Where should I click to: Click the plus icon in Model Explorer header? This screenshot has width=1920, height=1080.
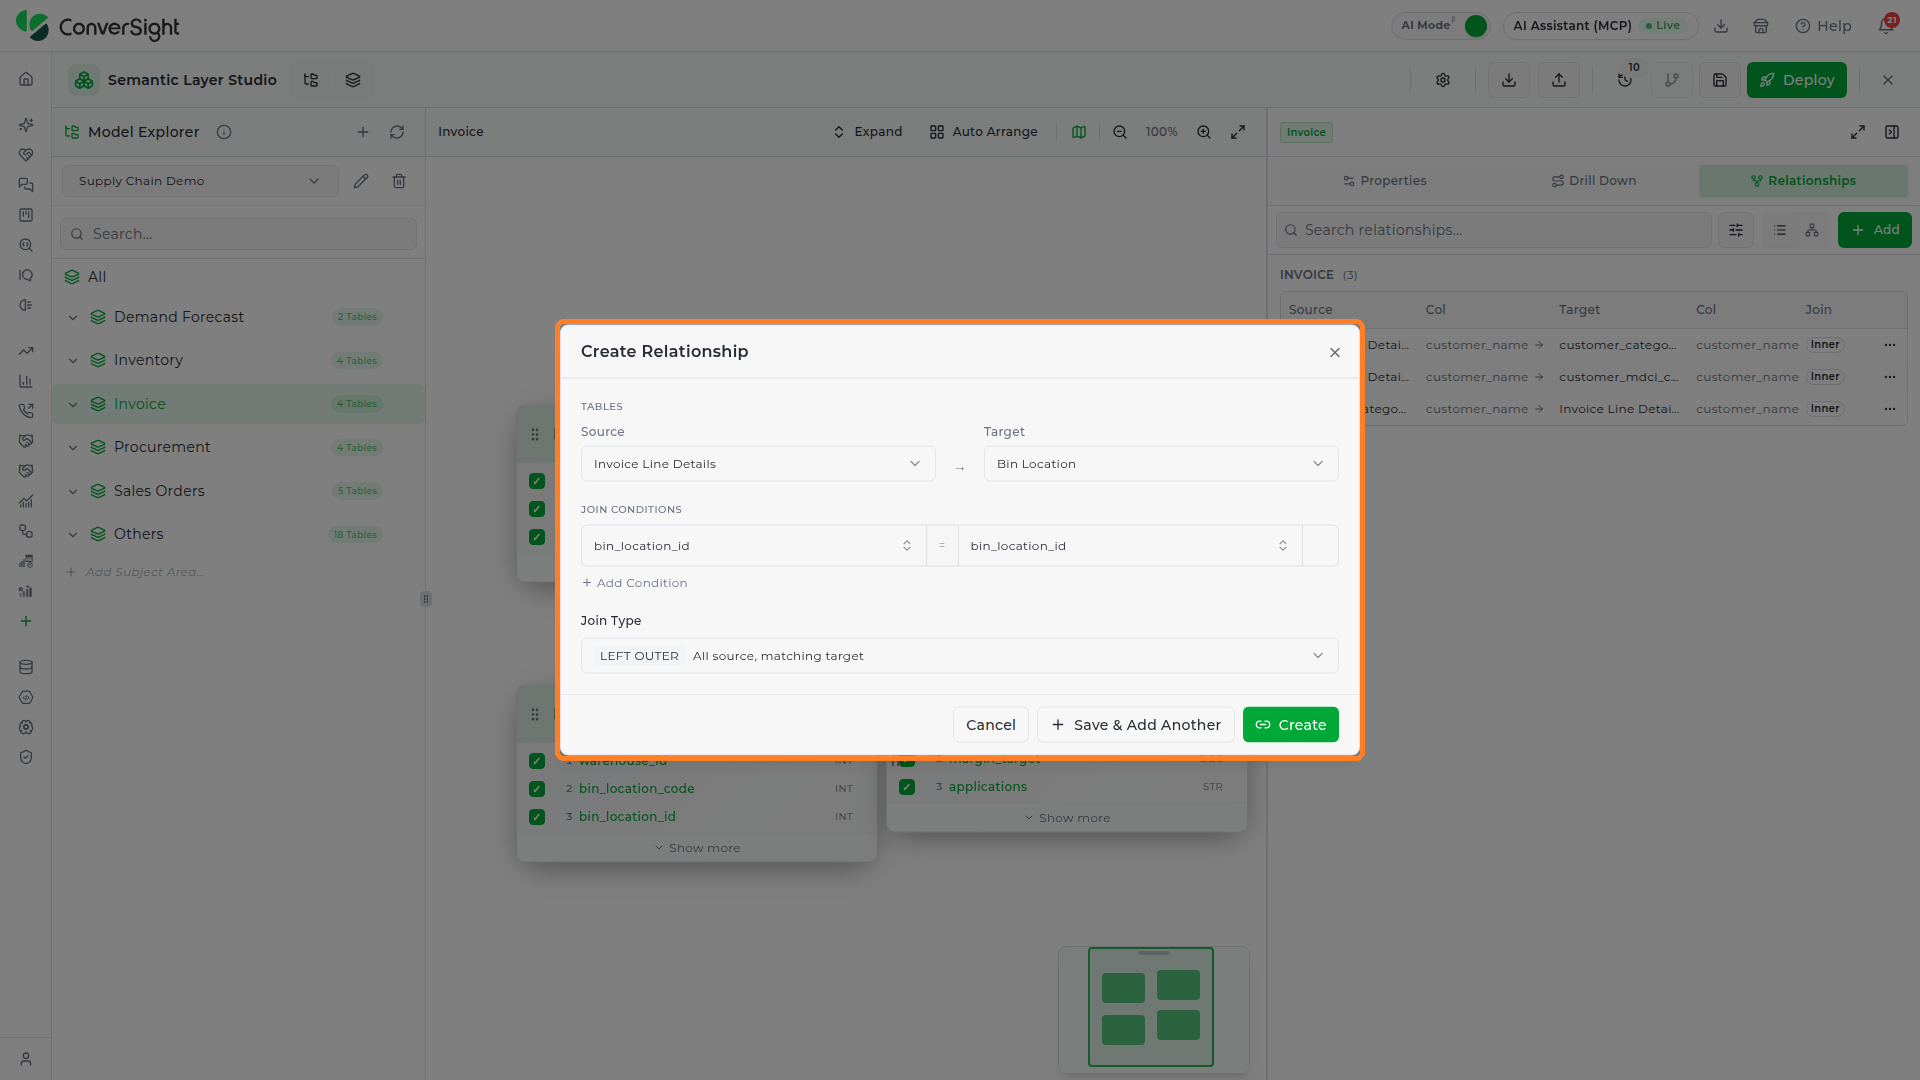pyautogui.click(x=363, y=132)
